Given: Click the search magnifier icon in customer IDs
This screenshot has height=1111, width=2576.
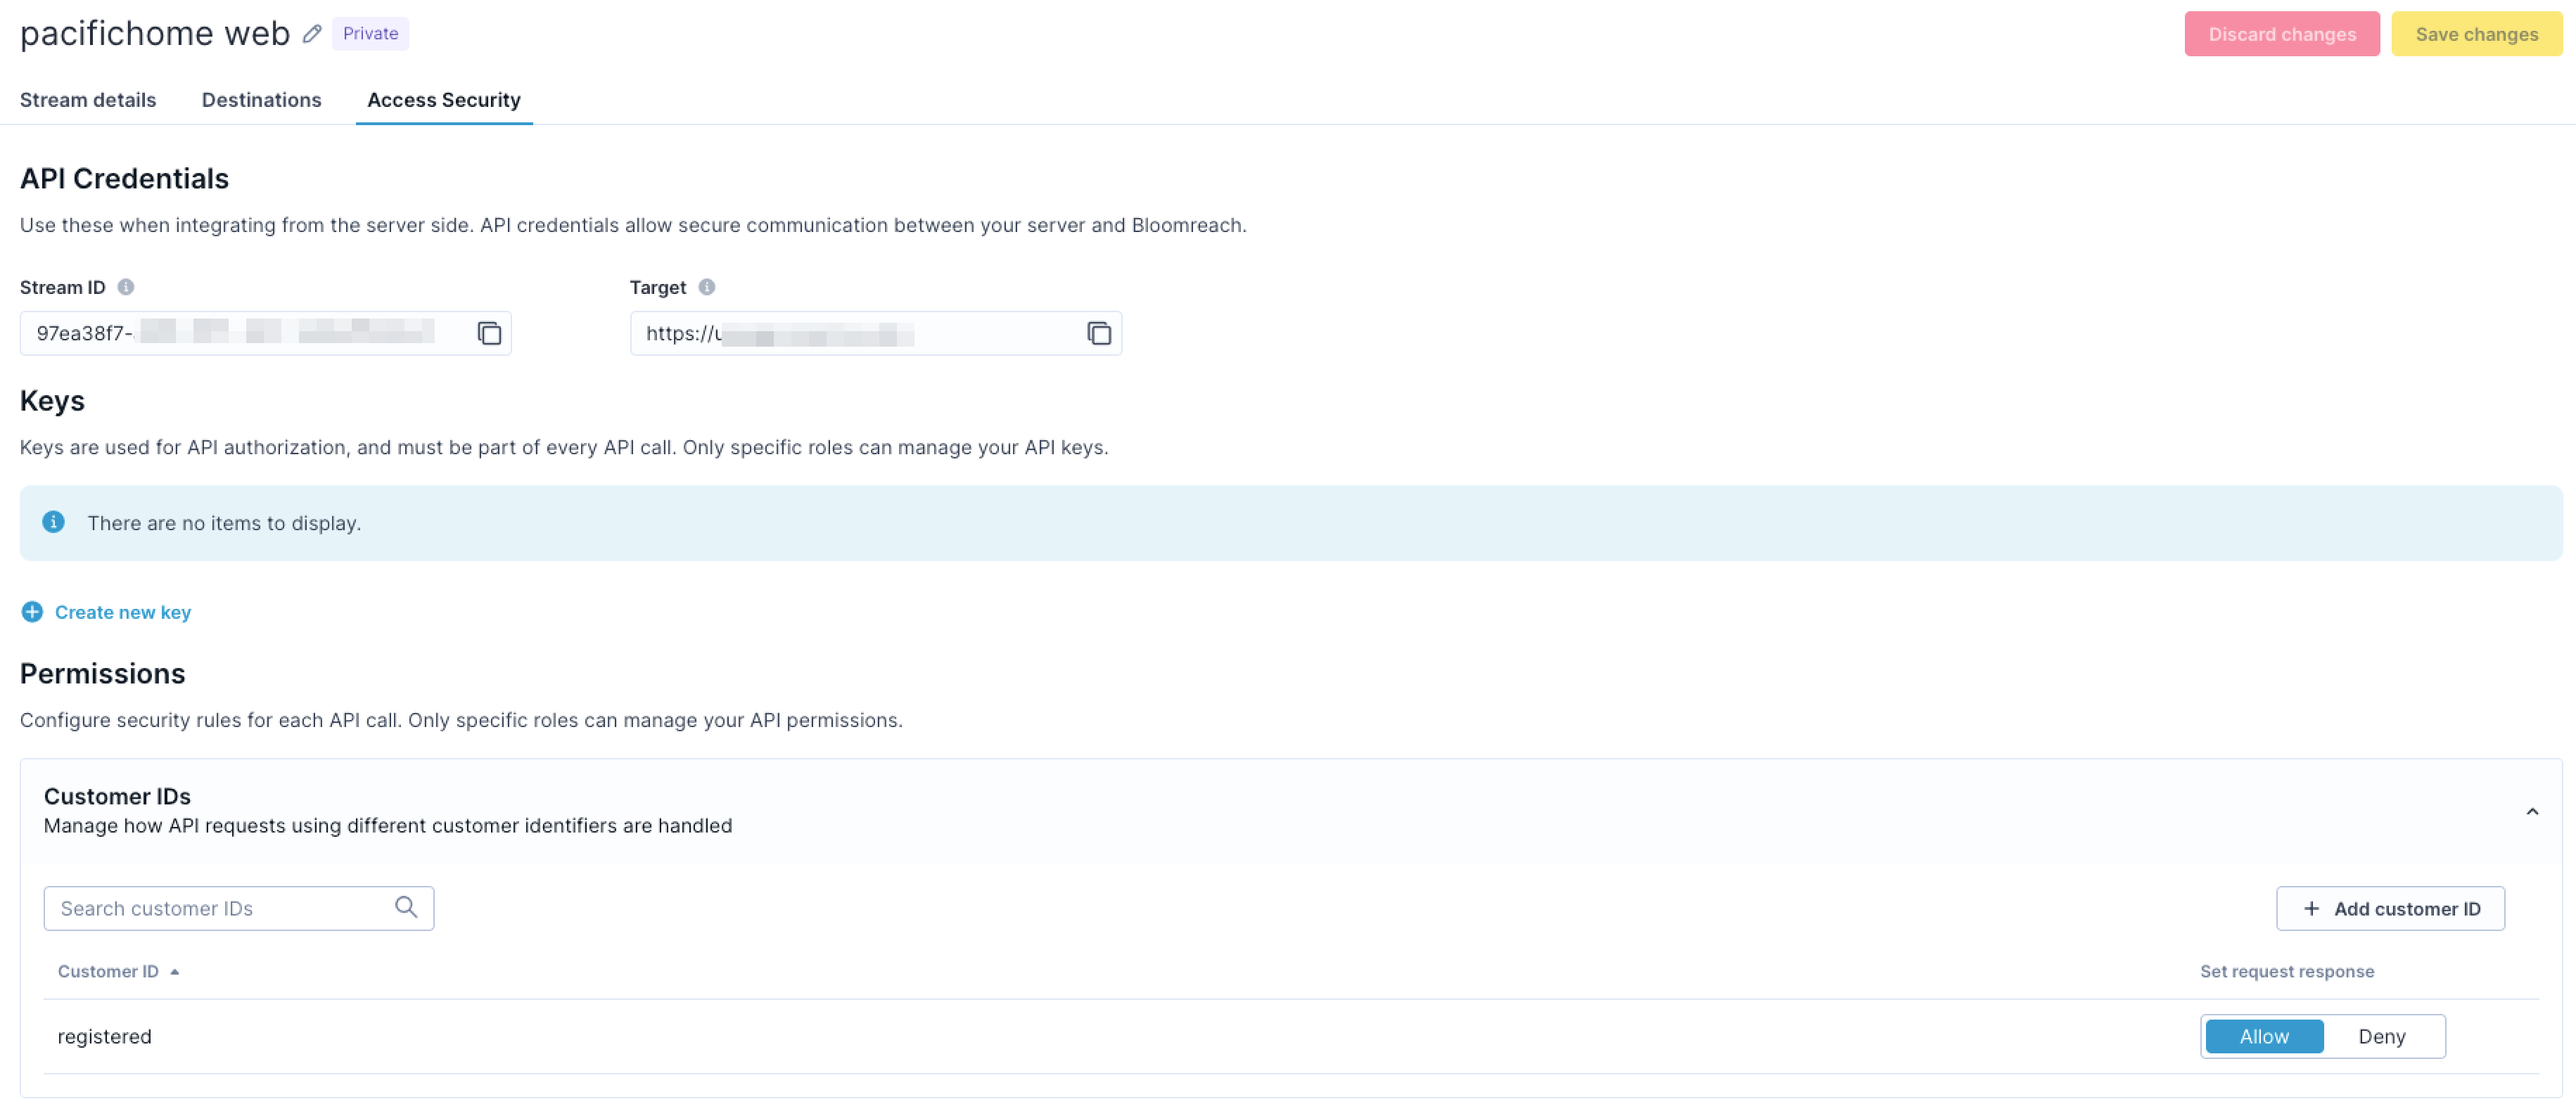Looking at the screenshot, I should (405, 907).
